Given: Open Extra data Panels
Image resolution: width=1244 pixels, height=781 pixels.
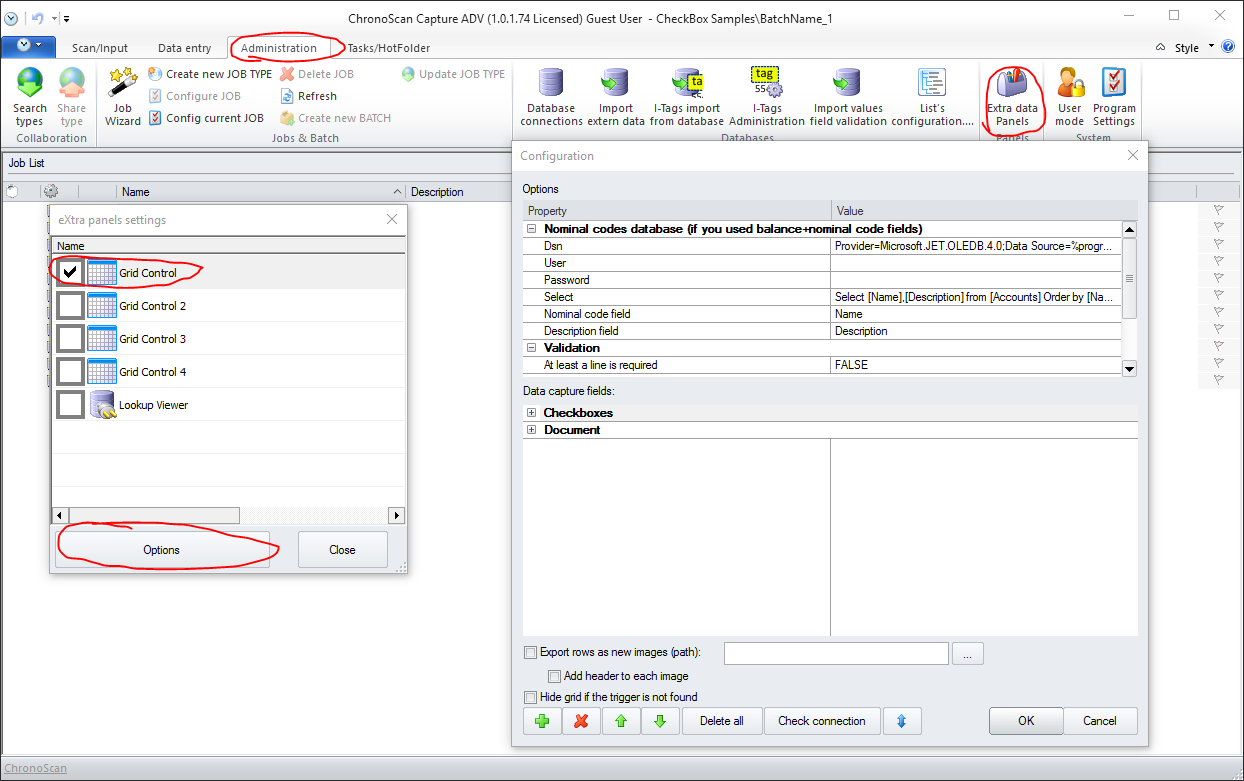Looking at the screenshot, I should pyautogui.click(x=1012, y=97).
